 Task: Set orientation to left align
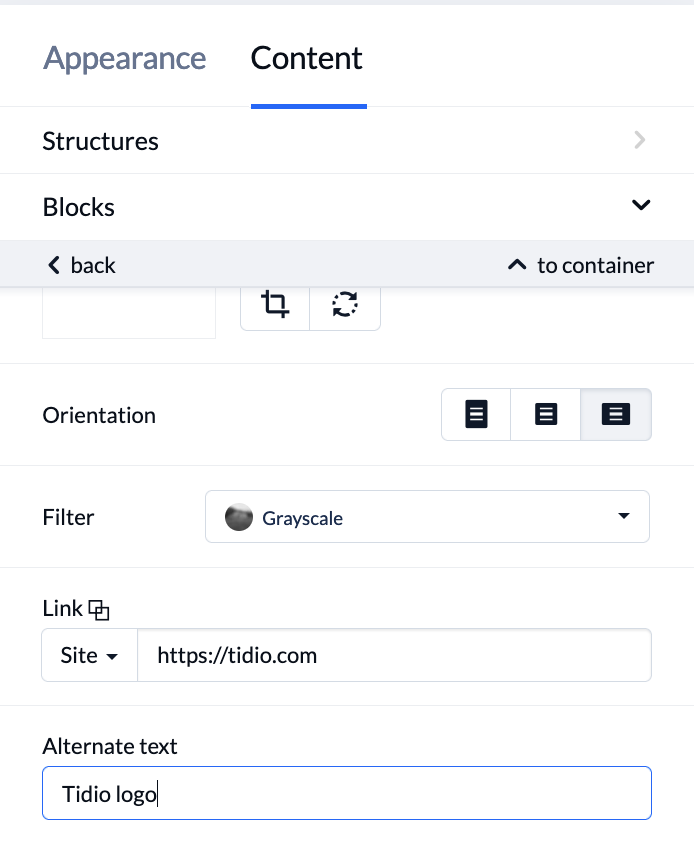476,414
